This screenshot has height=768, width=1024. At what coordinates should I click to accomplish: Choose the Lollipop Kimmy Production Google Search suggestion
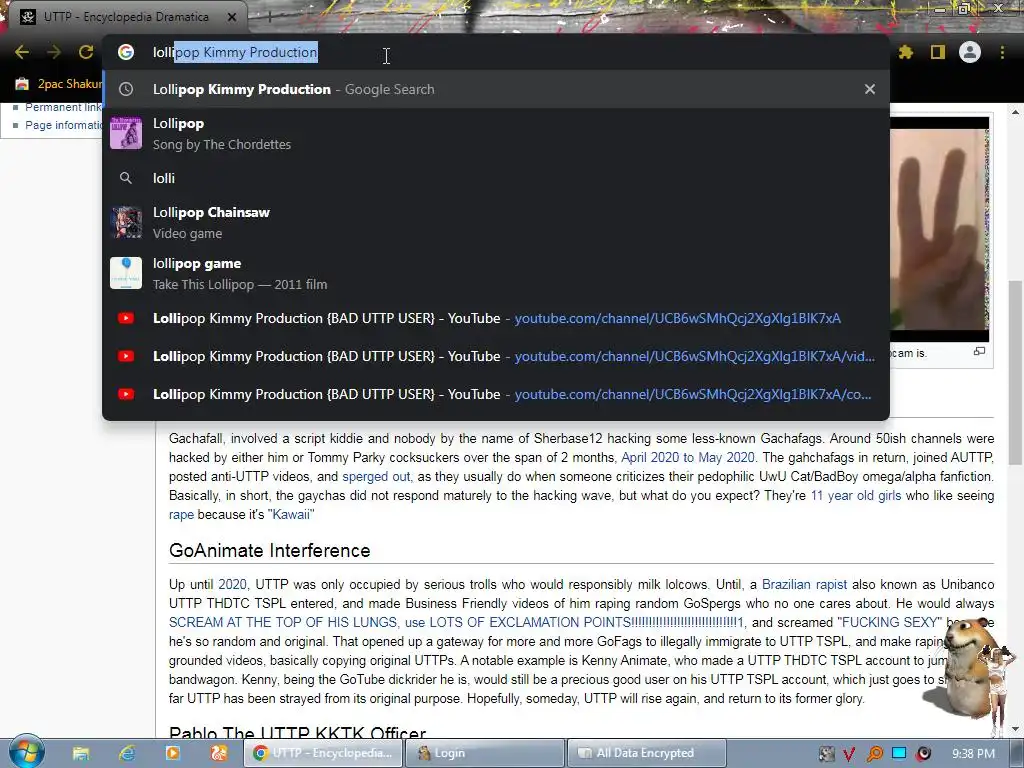(x=496, y=89)
